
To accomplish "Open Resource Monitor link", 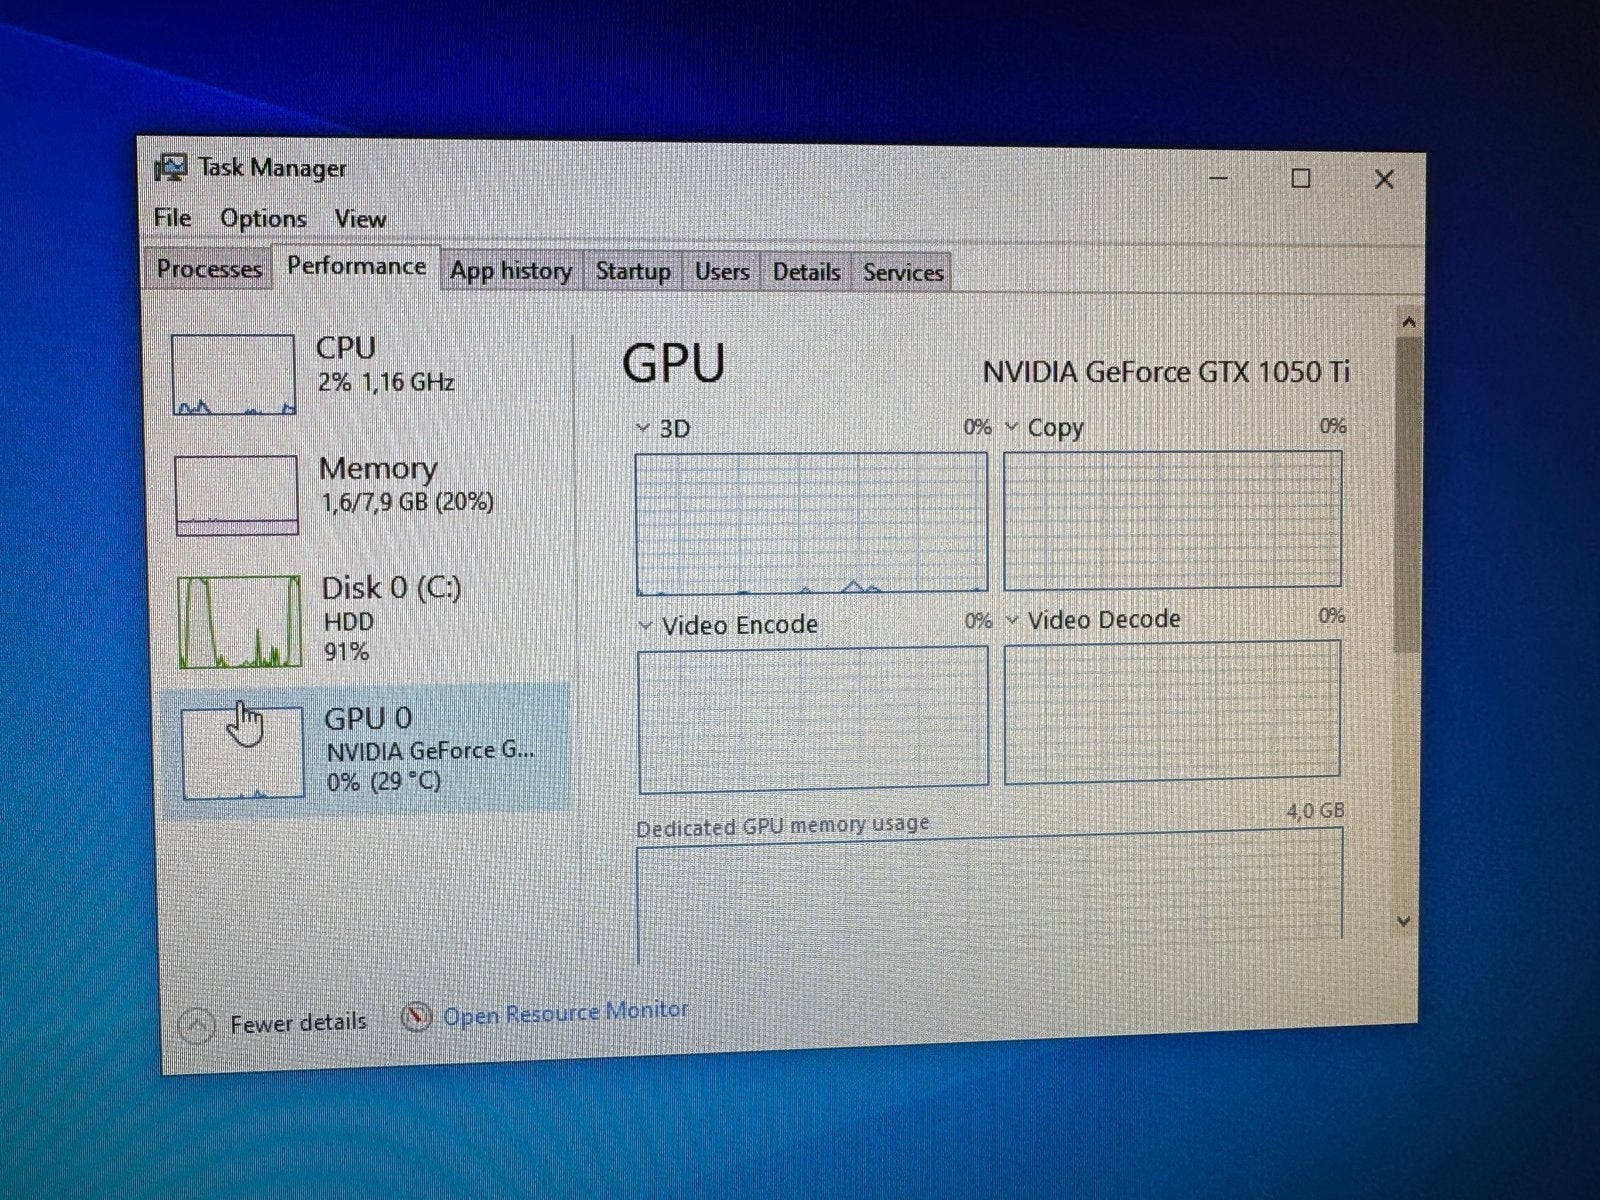I will pos(566,1013).
